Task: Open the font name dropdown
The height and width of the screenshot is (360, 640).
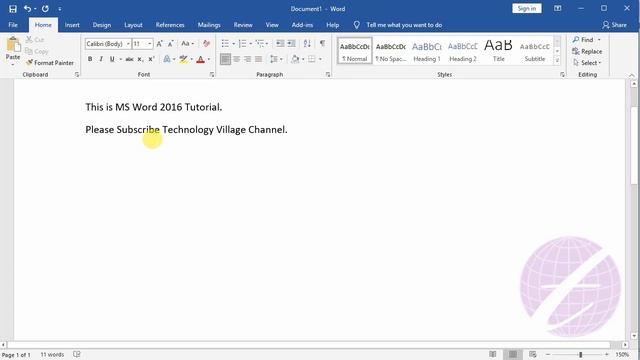Action: coord(128,44)
